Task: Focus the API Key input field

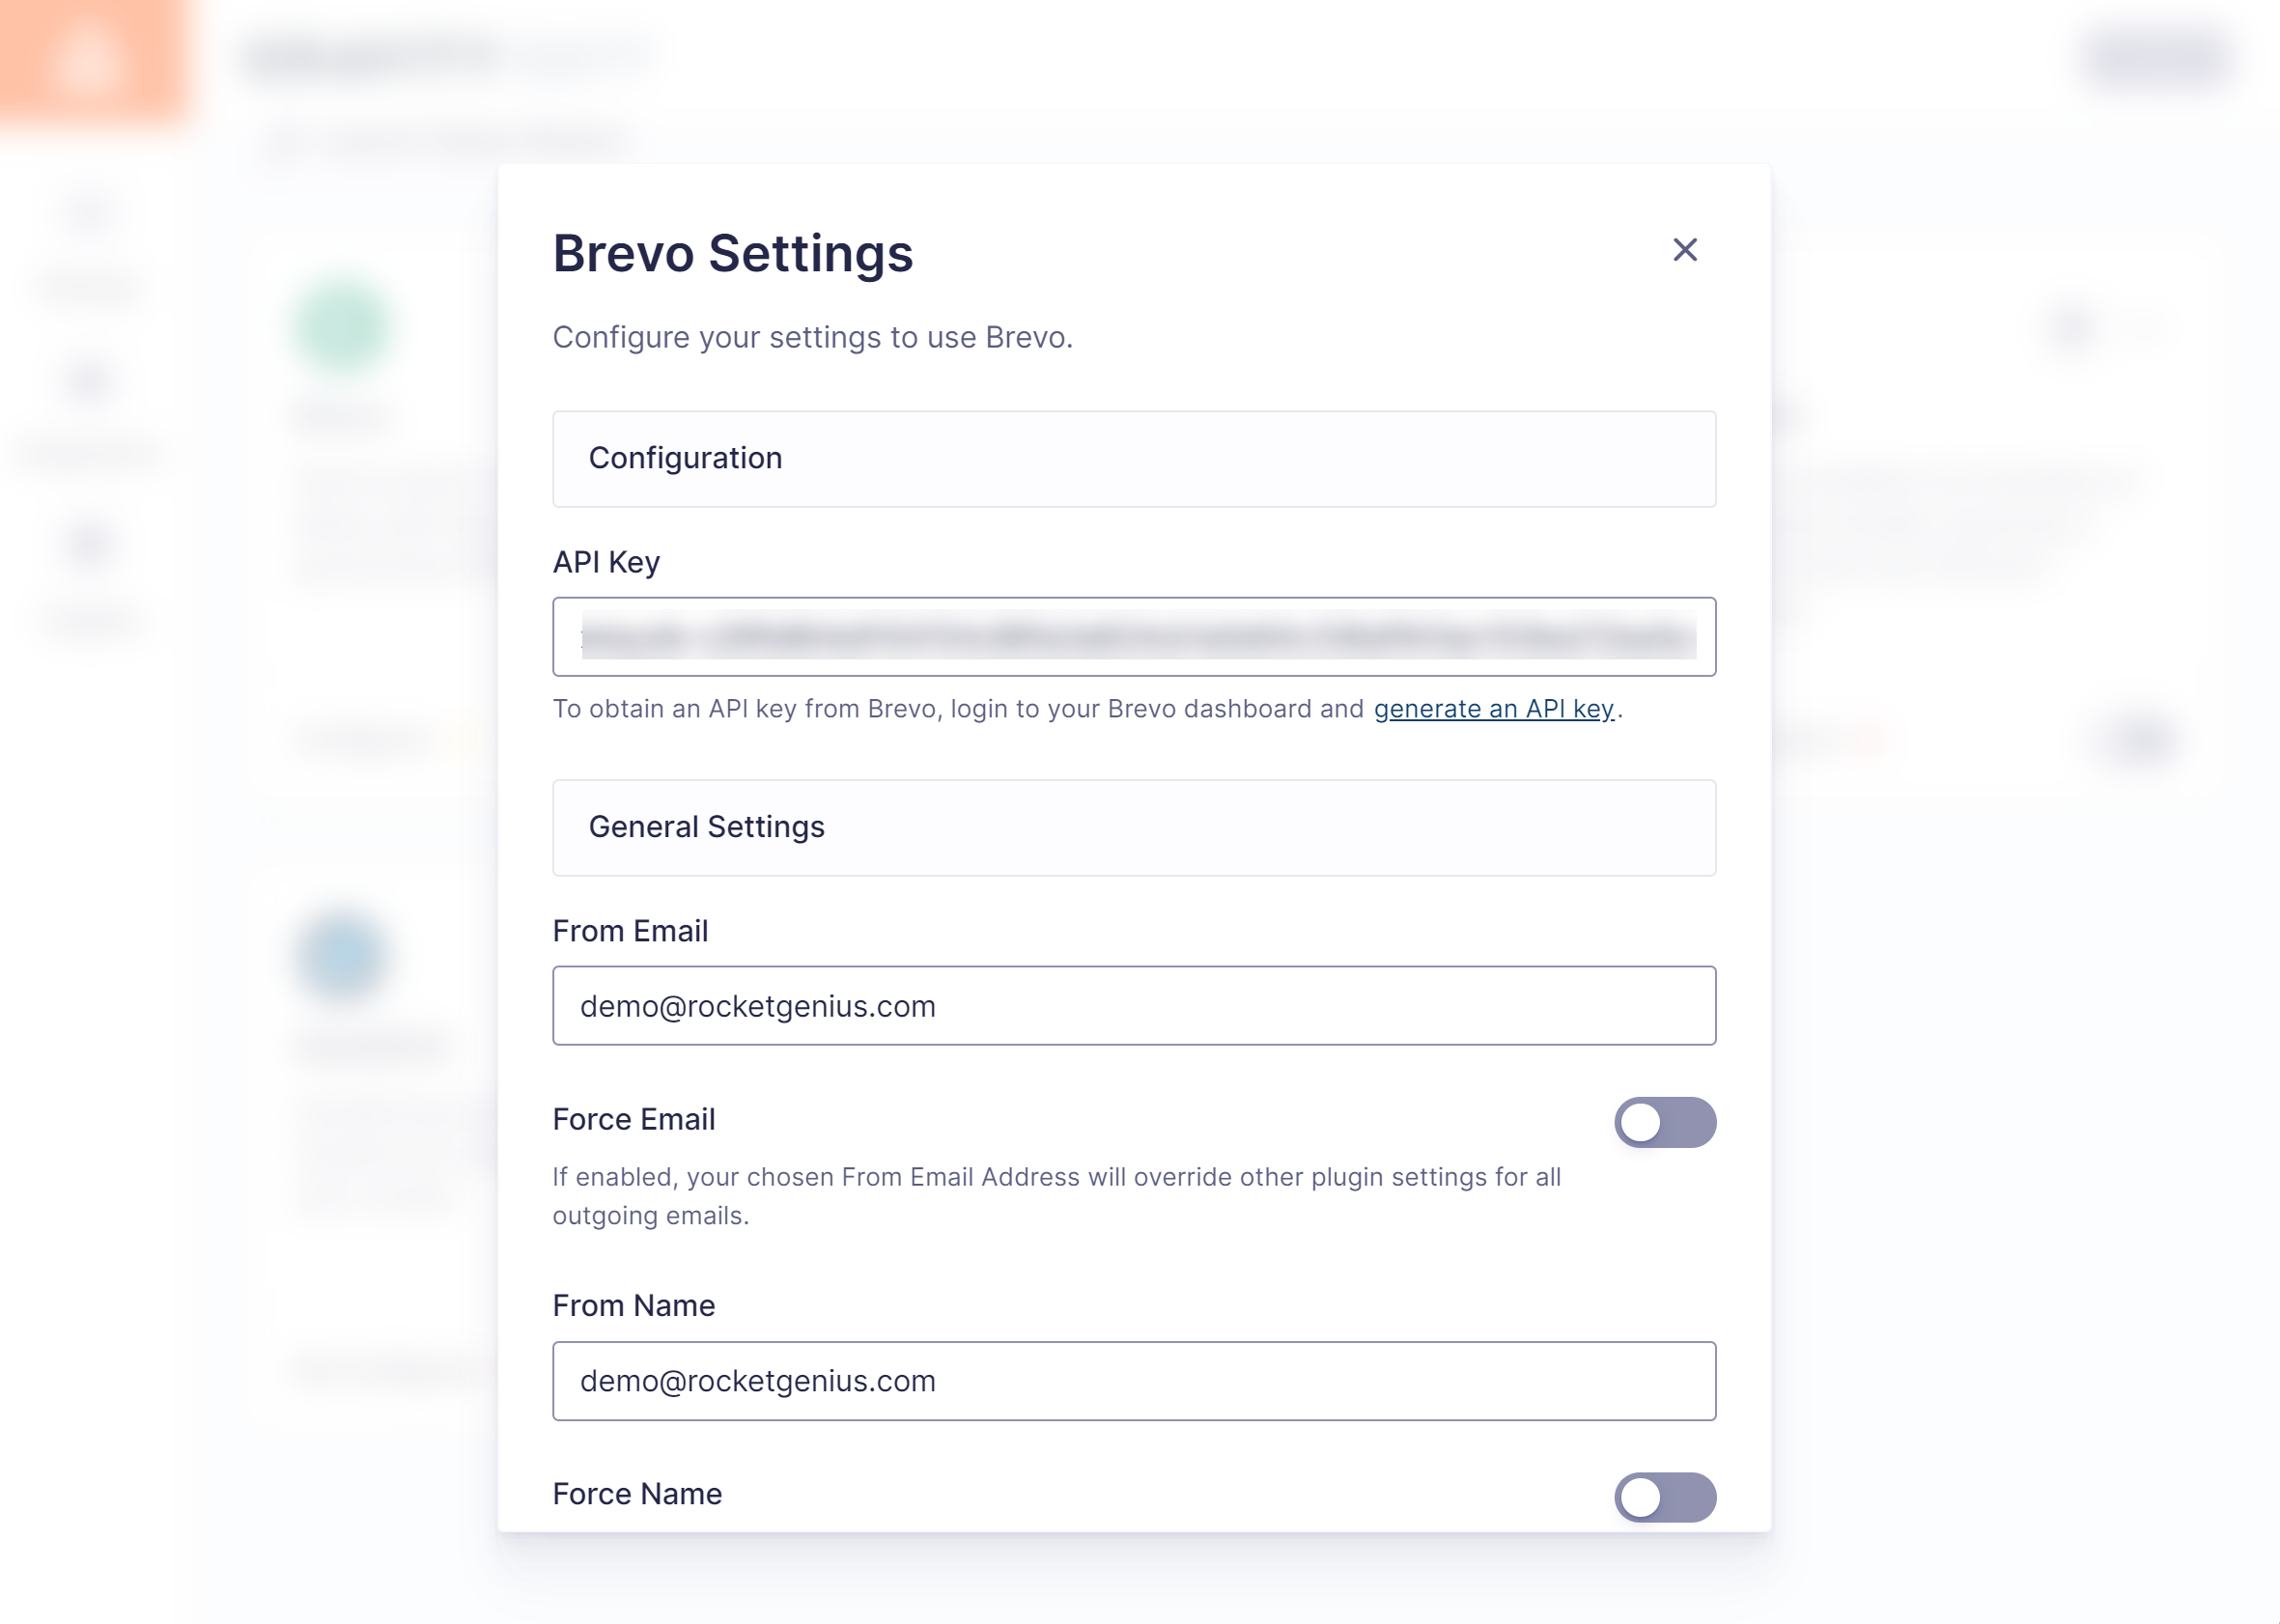Action: (1134, 637)
